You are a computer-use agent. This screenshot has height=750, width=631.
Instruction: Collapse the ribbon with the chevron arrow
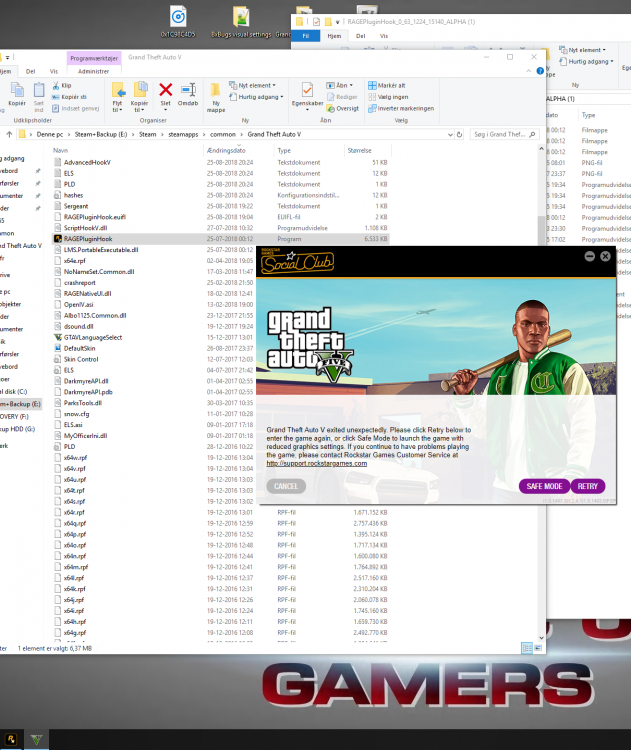pos(529,71)
